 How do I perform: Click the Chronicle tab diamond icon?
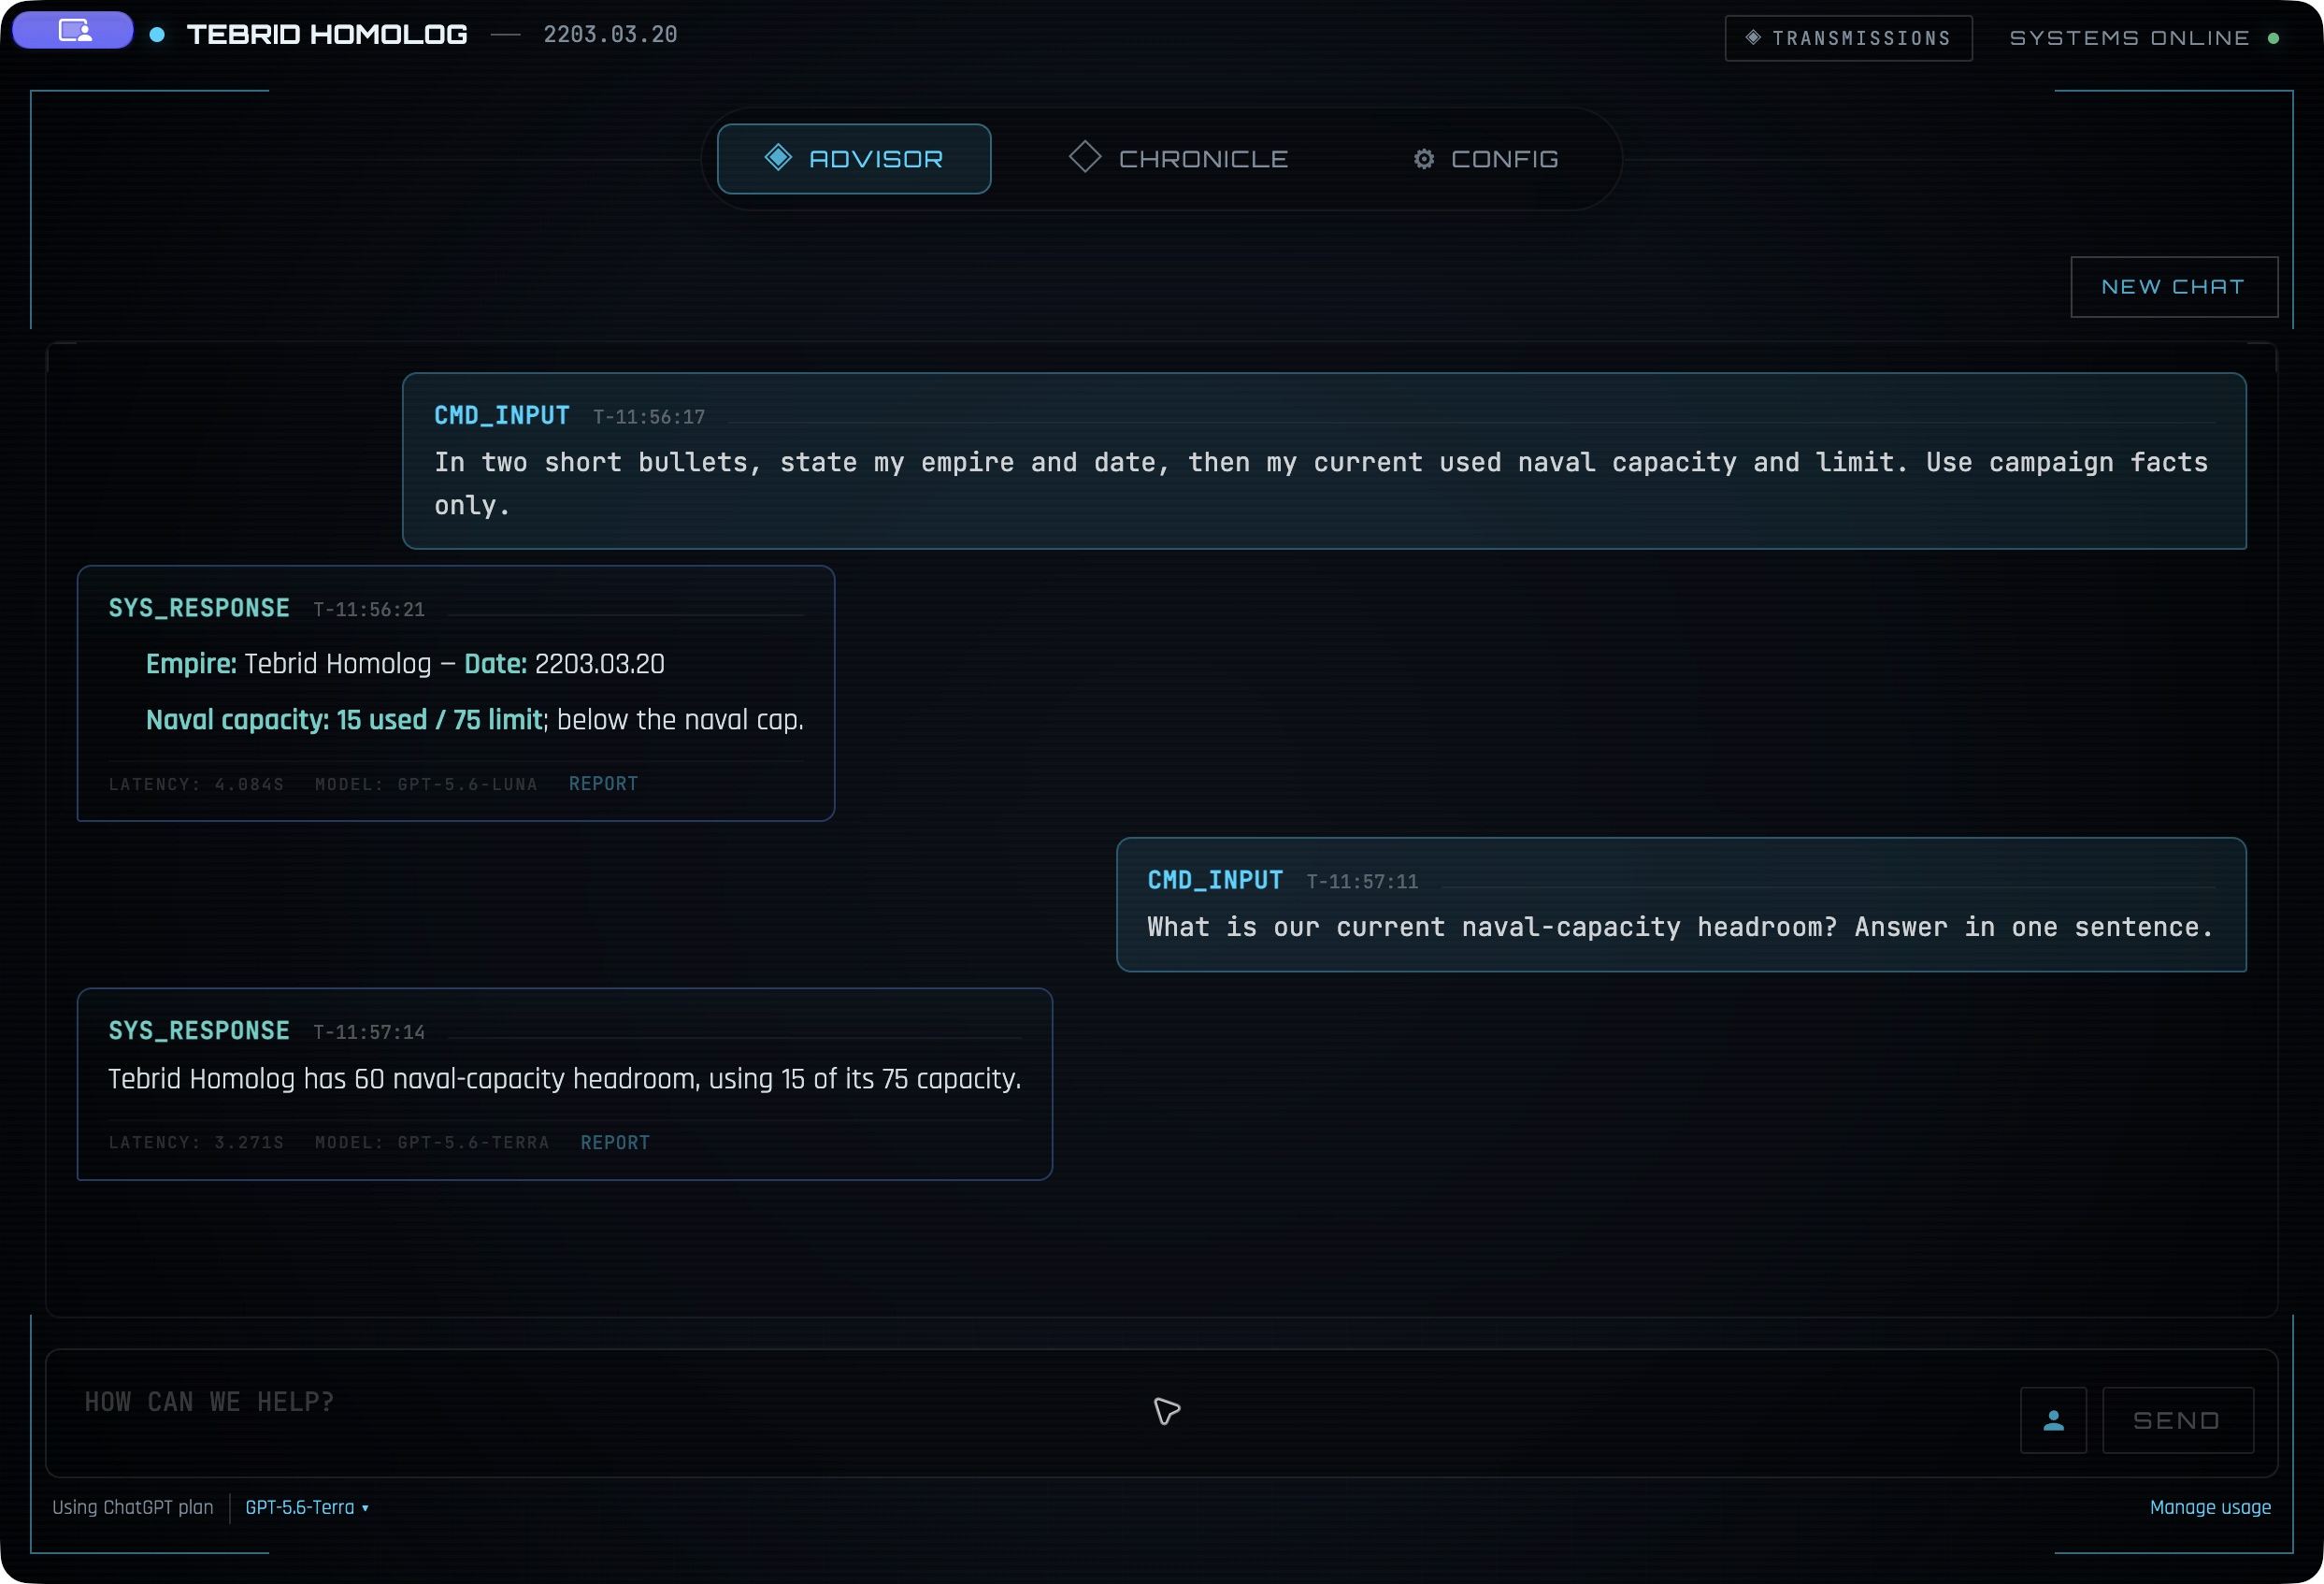[x=1085, y=157]
